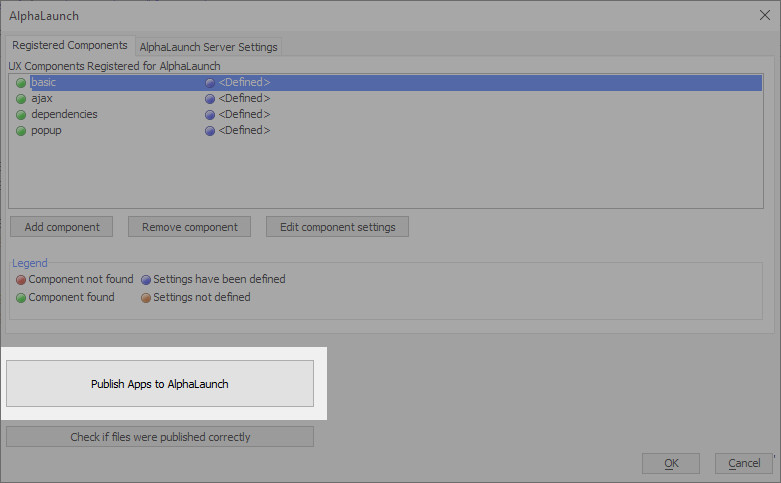Click purple settings icon in popup row

click(210, 131)
